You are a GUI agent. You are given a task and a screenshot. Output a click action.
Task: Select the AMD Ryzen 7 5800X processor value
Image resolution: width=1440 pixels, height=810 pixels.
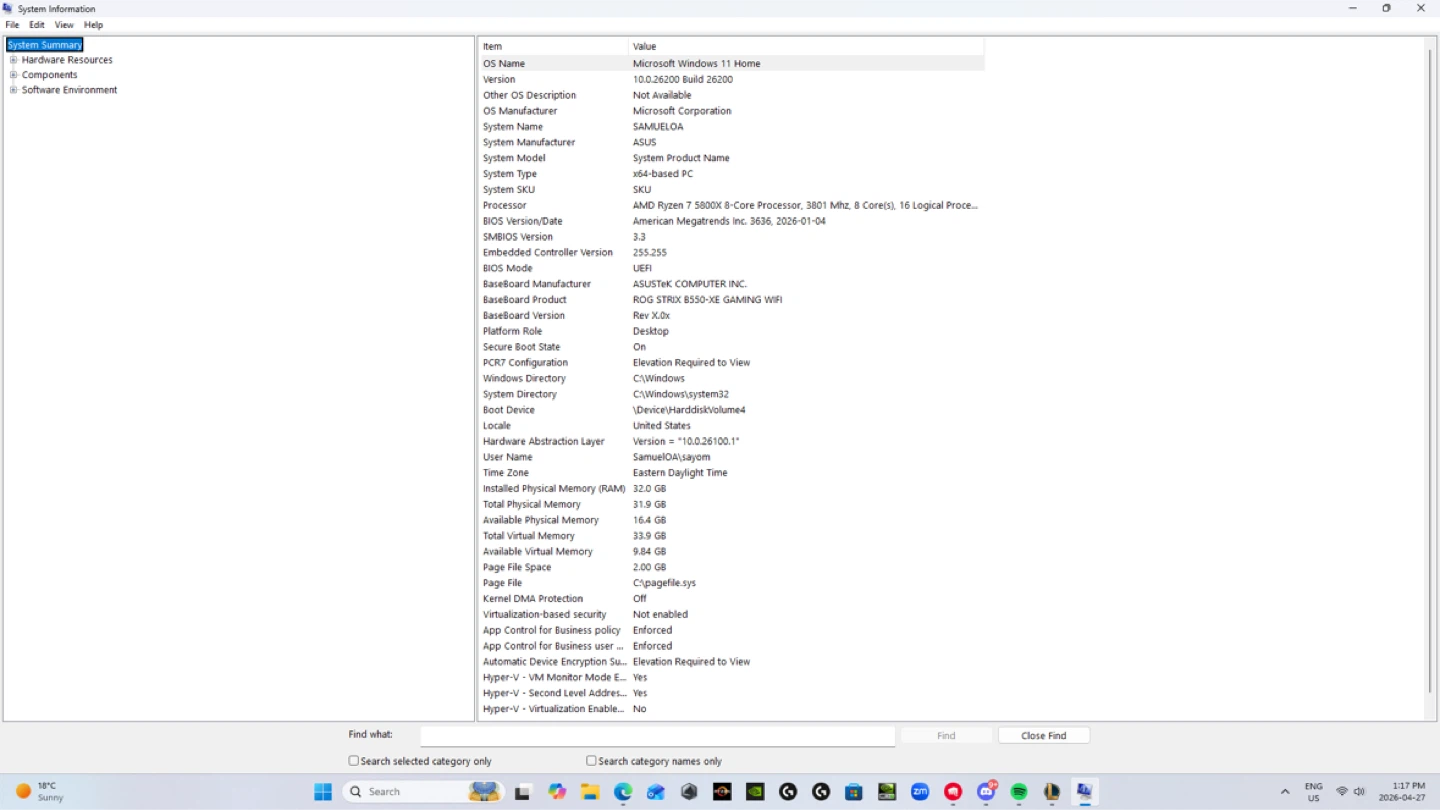(x=805, y=205)
